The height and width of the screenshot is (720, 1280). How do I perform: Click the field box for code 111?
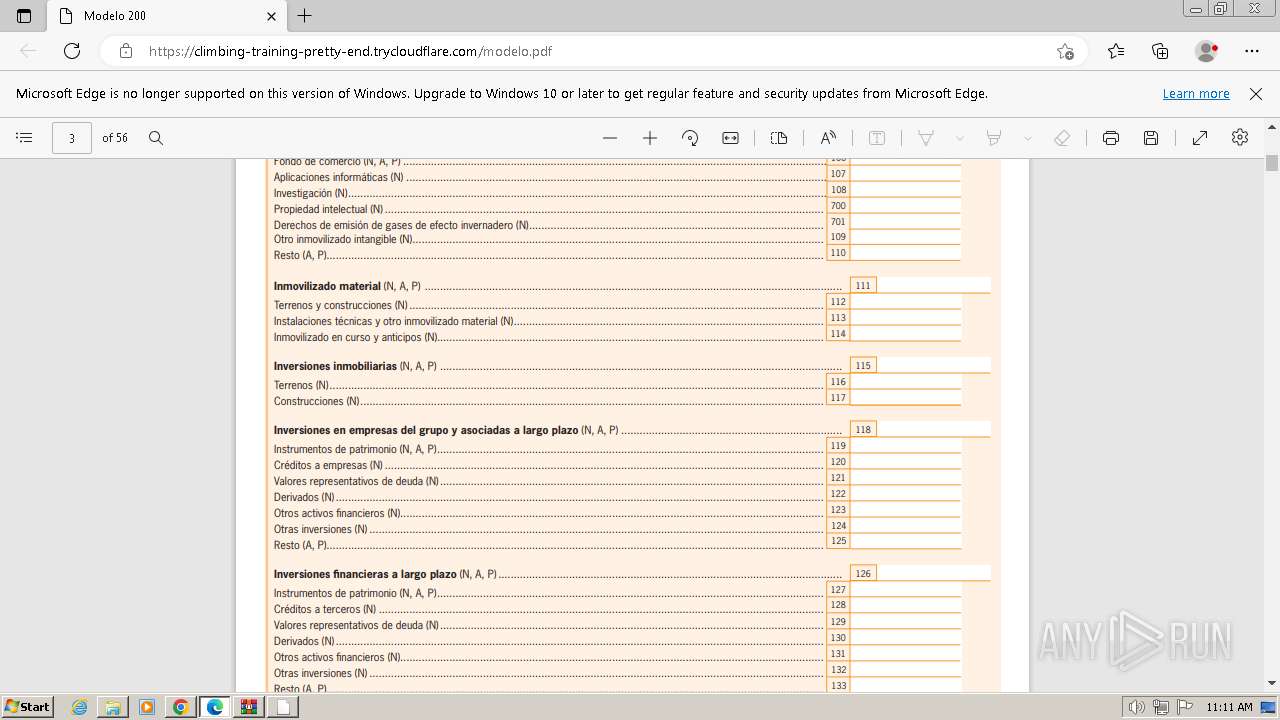(934, 285)
